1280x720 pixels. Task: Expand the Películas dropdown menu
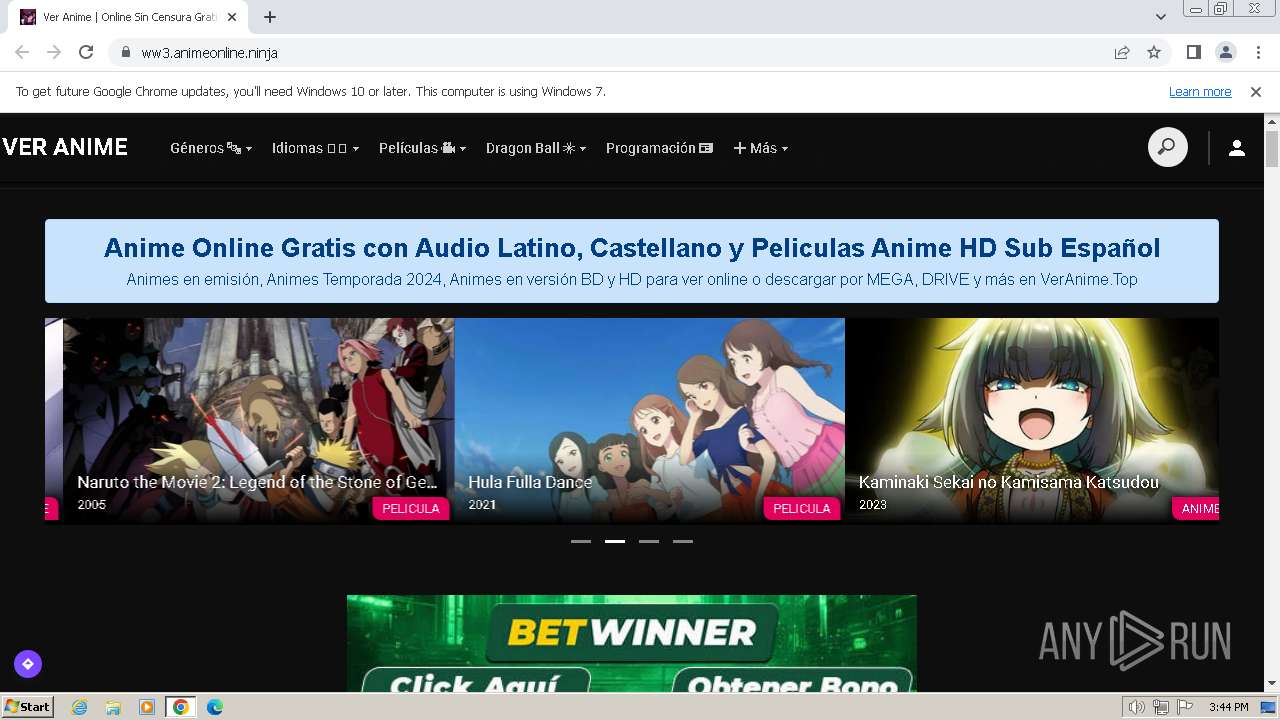tap(422, 148)
